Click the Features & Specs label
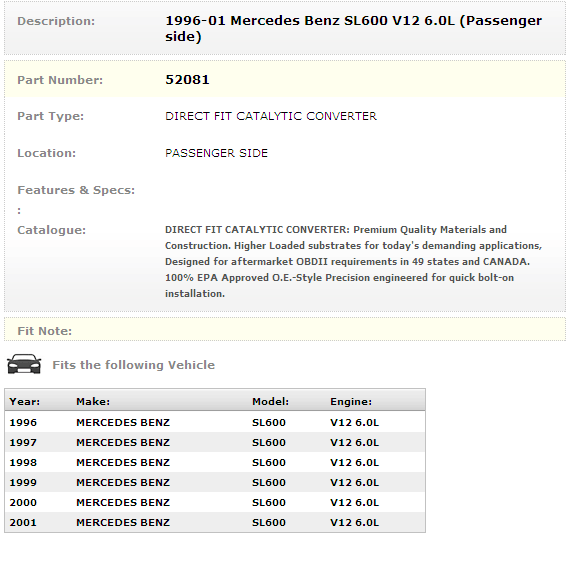 (76, 190)
